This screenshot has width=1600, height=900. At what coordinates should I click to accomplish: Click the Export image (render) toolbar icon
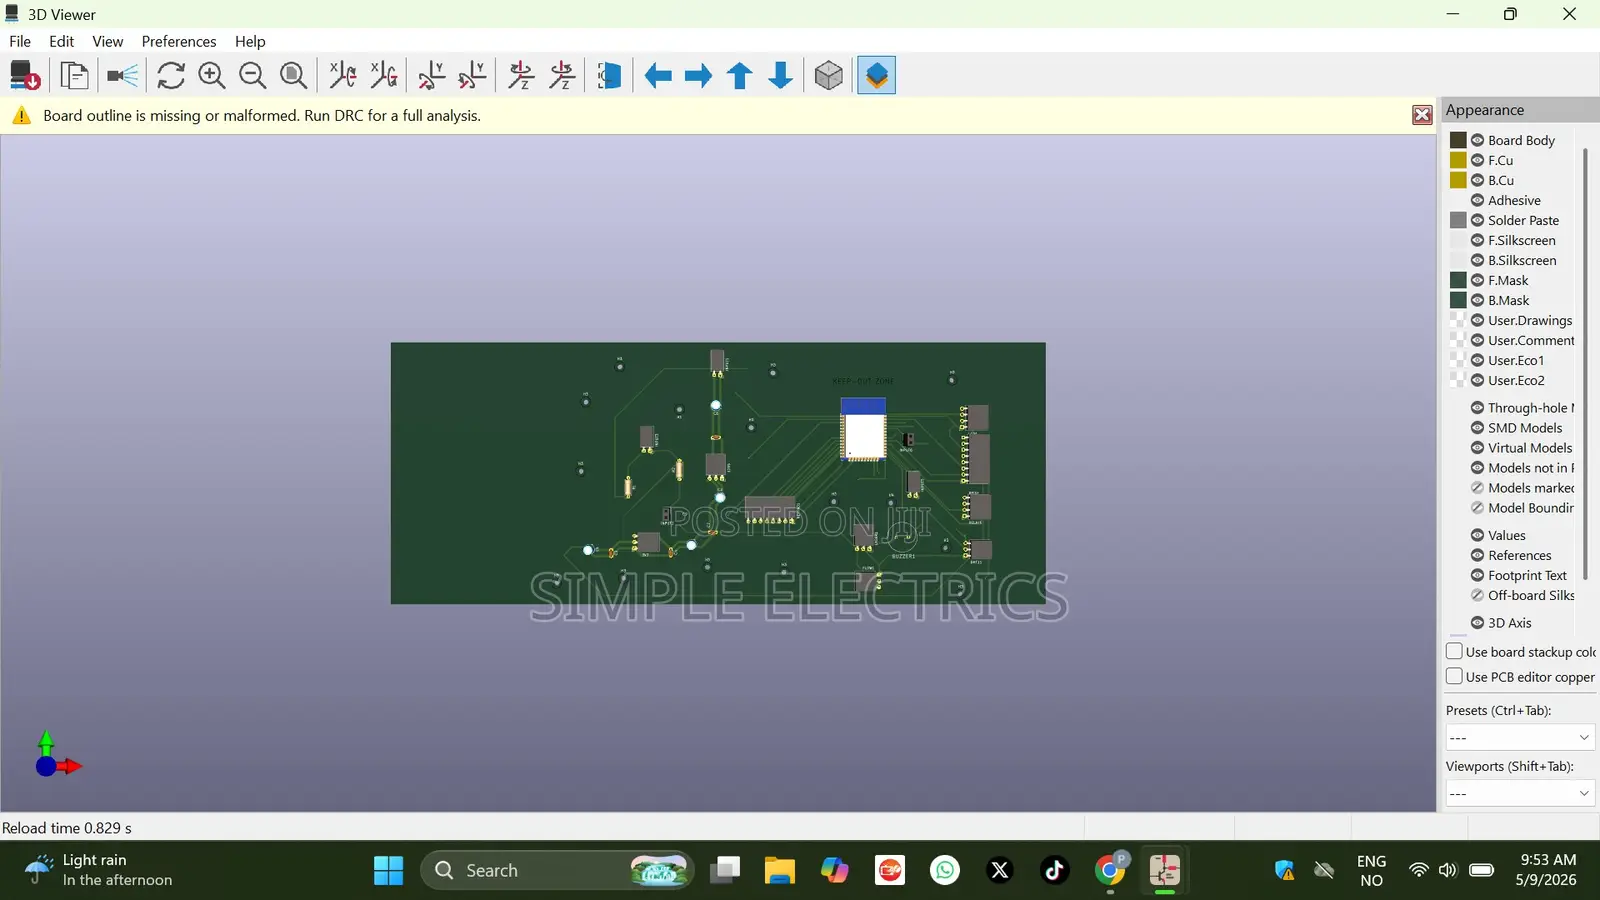tap(25, 76)
